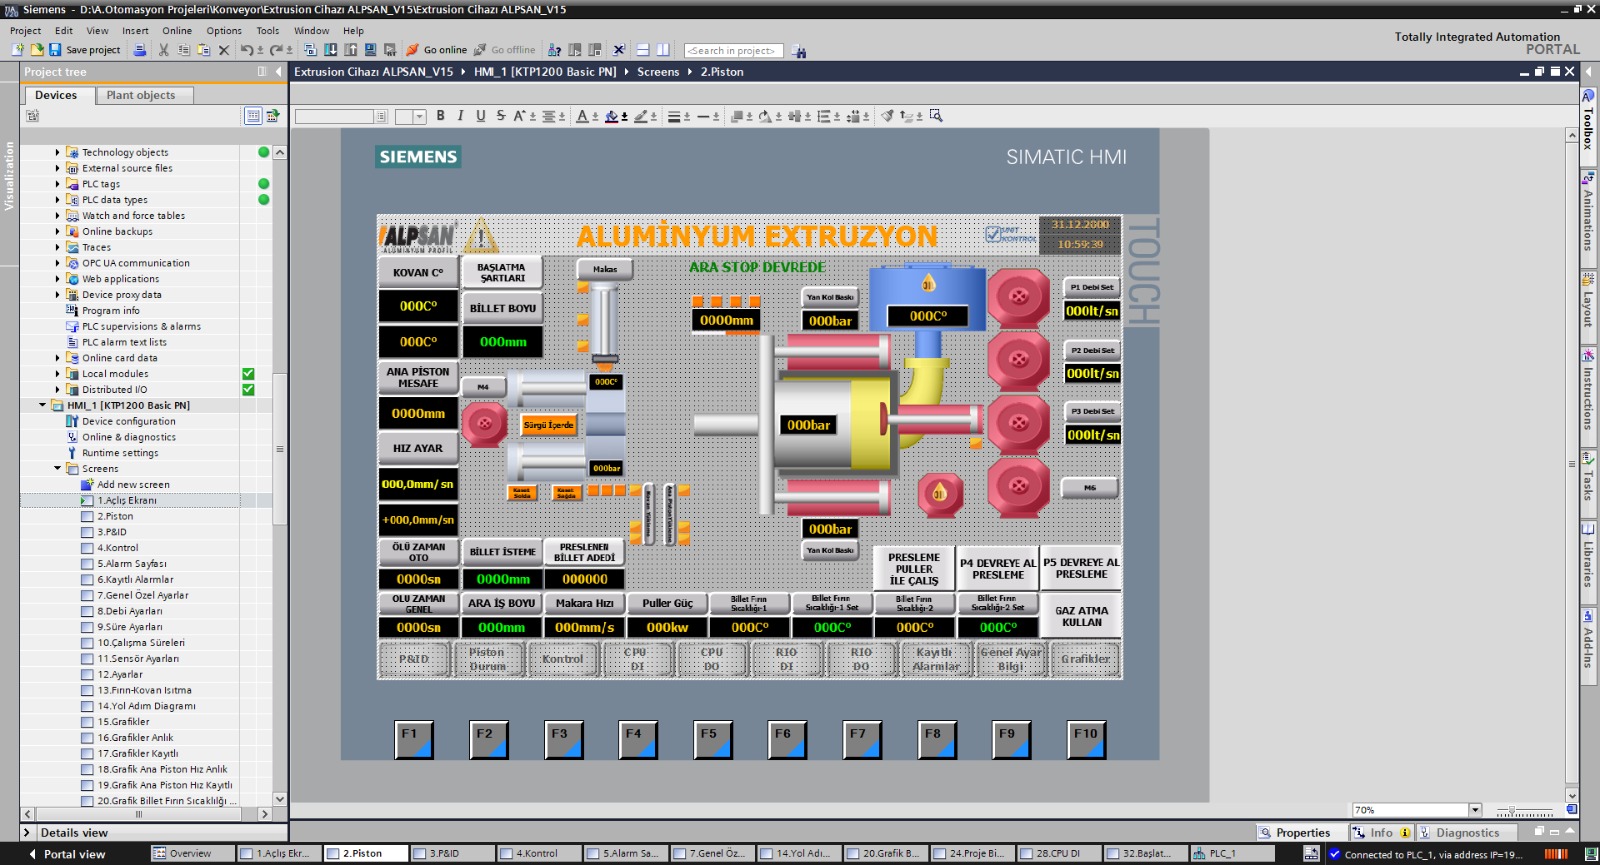Image resolution: width=1600 pixels, height=865 pixels.
Task: Click the Search in project field
Action: pos(732,50)
